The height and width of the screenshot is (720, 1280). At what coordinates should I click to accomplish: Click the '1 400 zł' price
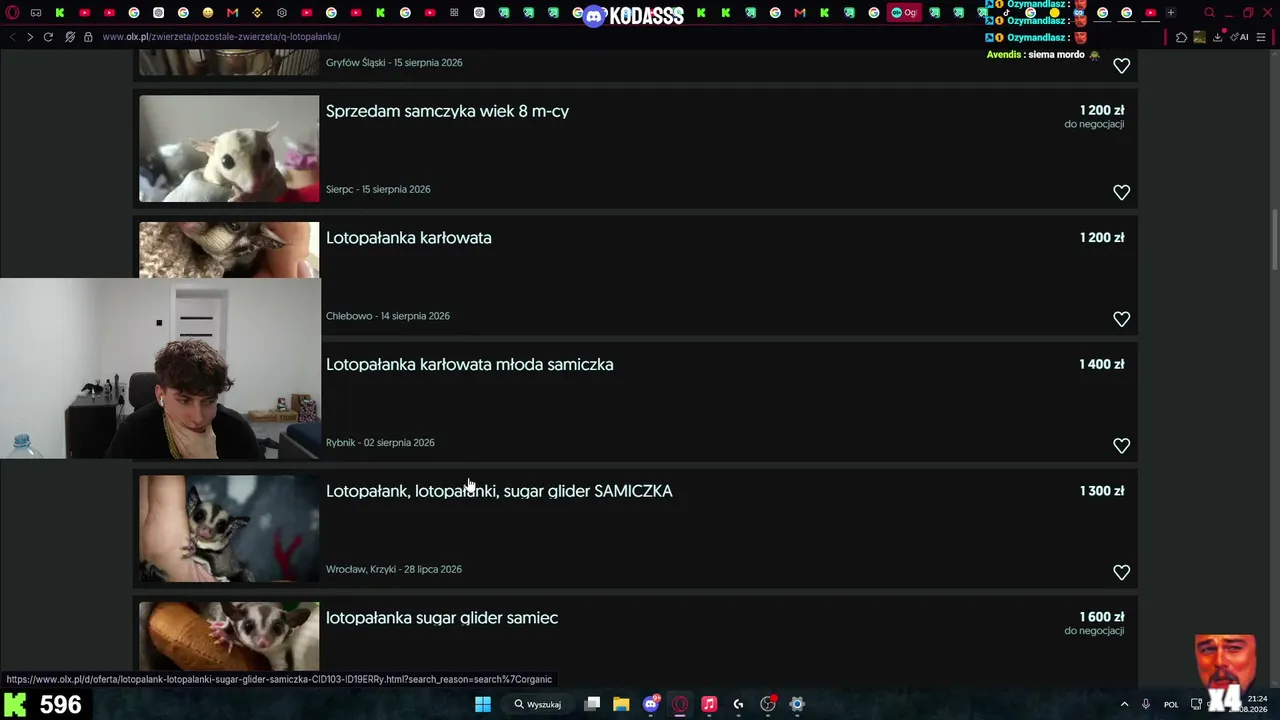pyautogui.click(x=1101, y=364)
